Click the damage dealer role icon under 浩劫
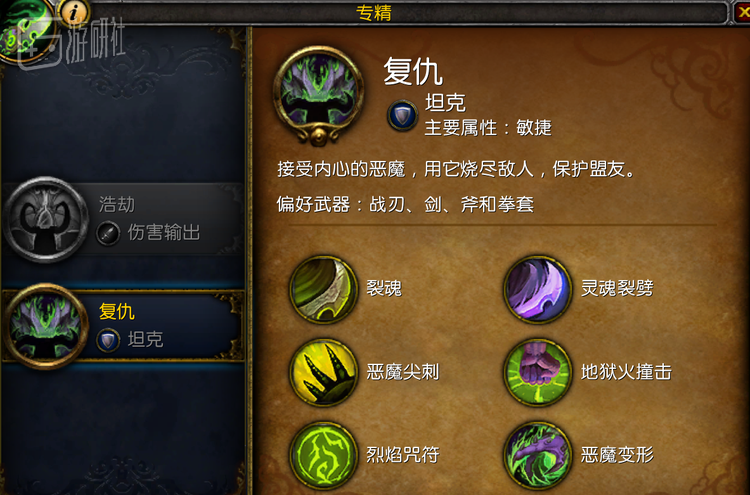The width and height of the screenshot is (750, 495). click(108, 233)
